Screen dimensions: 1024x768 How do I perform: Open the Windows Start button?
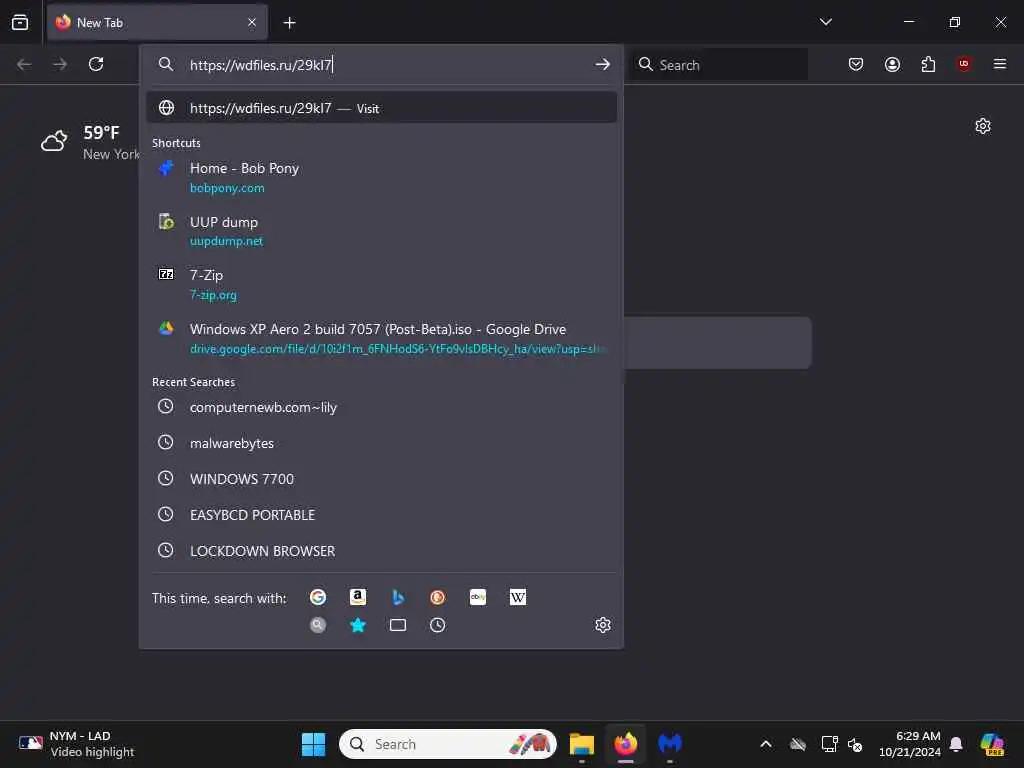click(x=313, y=744)
